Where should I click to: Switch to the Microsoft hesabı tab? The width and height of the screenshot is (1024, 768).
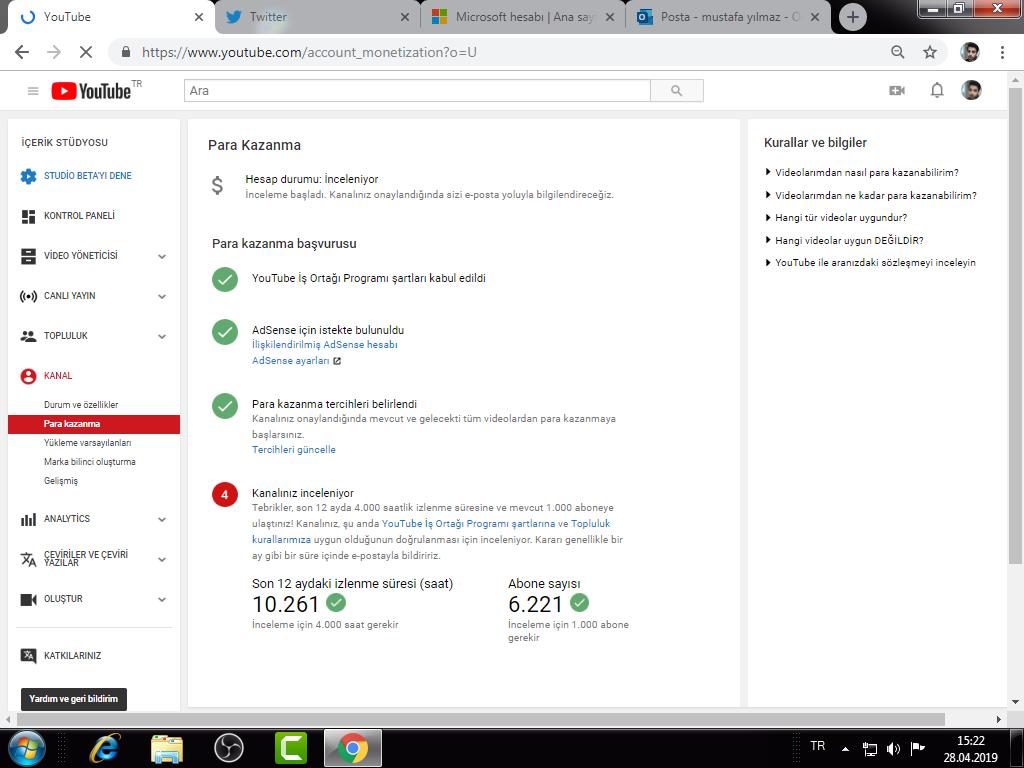(524, 17)
